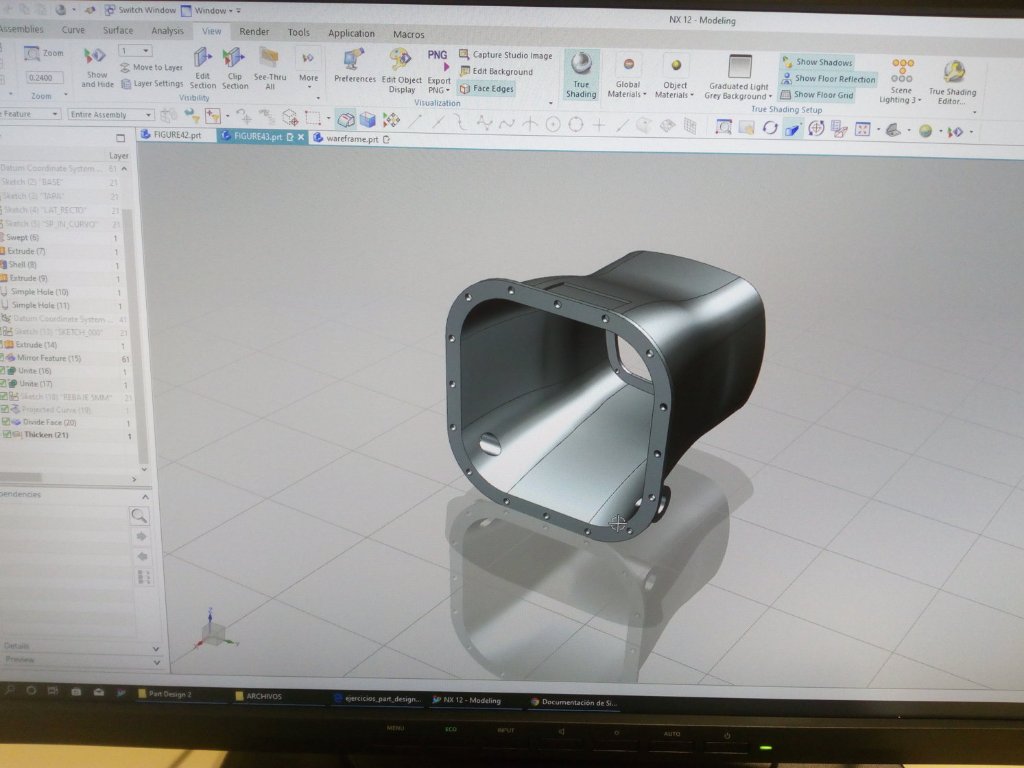Activate the Clip Section tool

[234, 68]
